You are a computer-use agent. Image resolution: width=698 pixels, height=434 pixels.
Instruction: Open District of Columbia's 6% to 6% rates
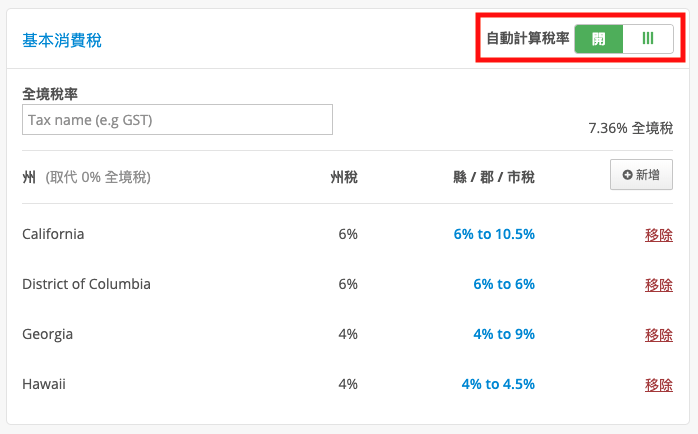(503, 284)
